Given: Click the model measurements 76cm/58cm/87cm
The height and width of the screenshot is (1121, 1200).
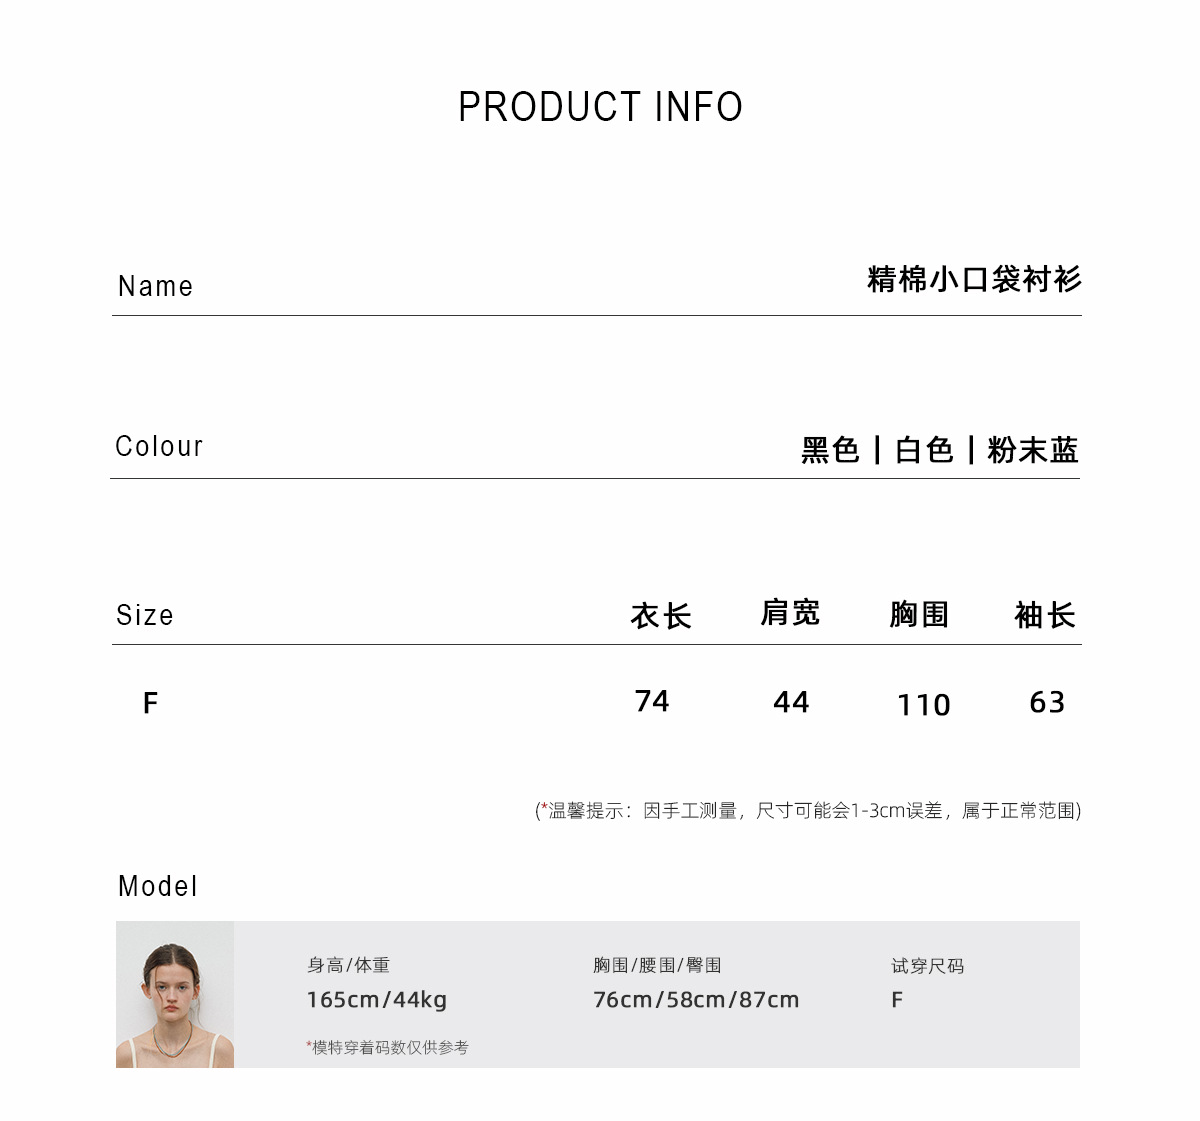Looking at the screenshot, I should [x=696, y=999].
